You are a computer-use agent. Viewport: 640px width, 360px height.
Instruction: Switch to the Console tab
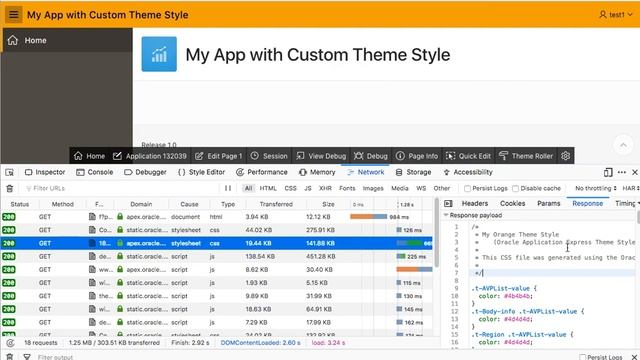coord(95,172)
